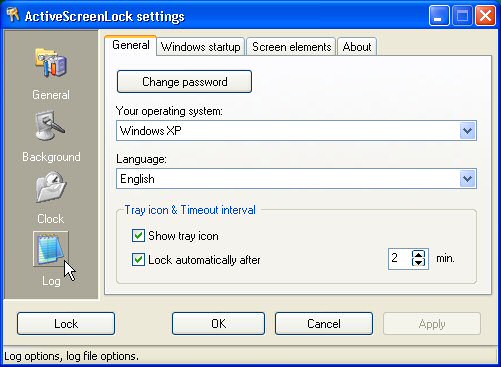
Task: Click the "min." unit label
Action: point(446,258)
